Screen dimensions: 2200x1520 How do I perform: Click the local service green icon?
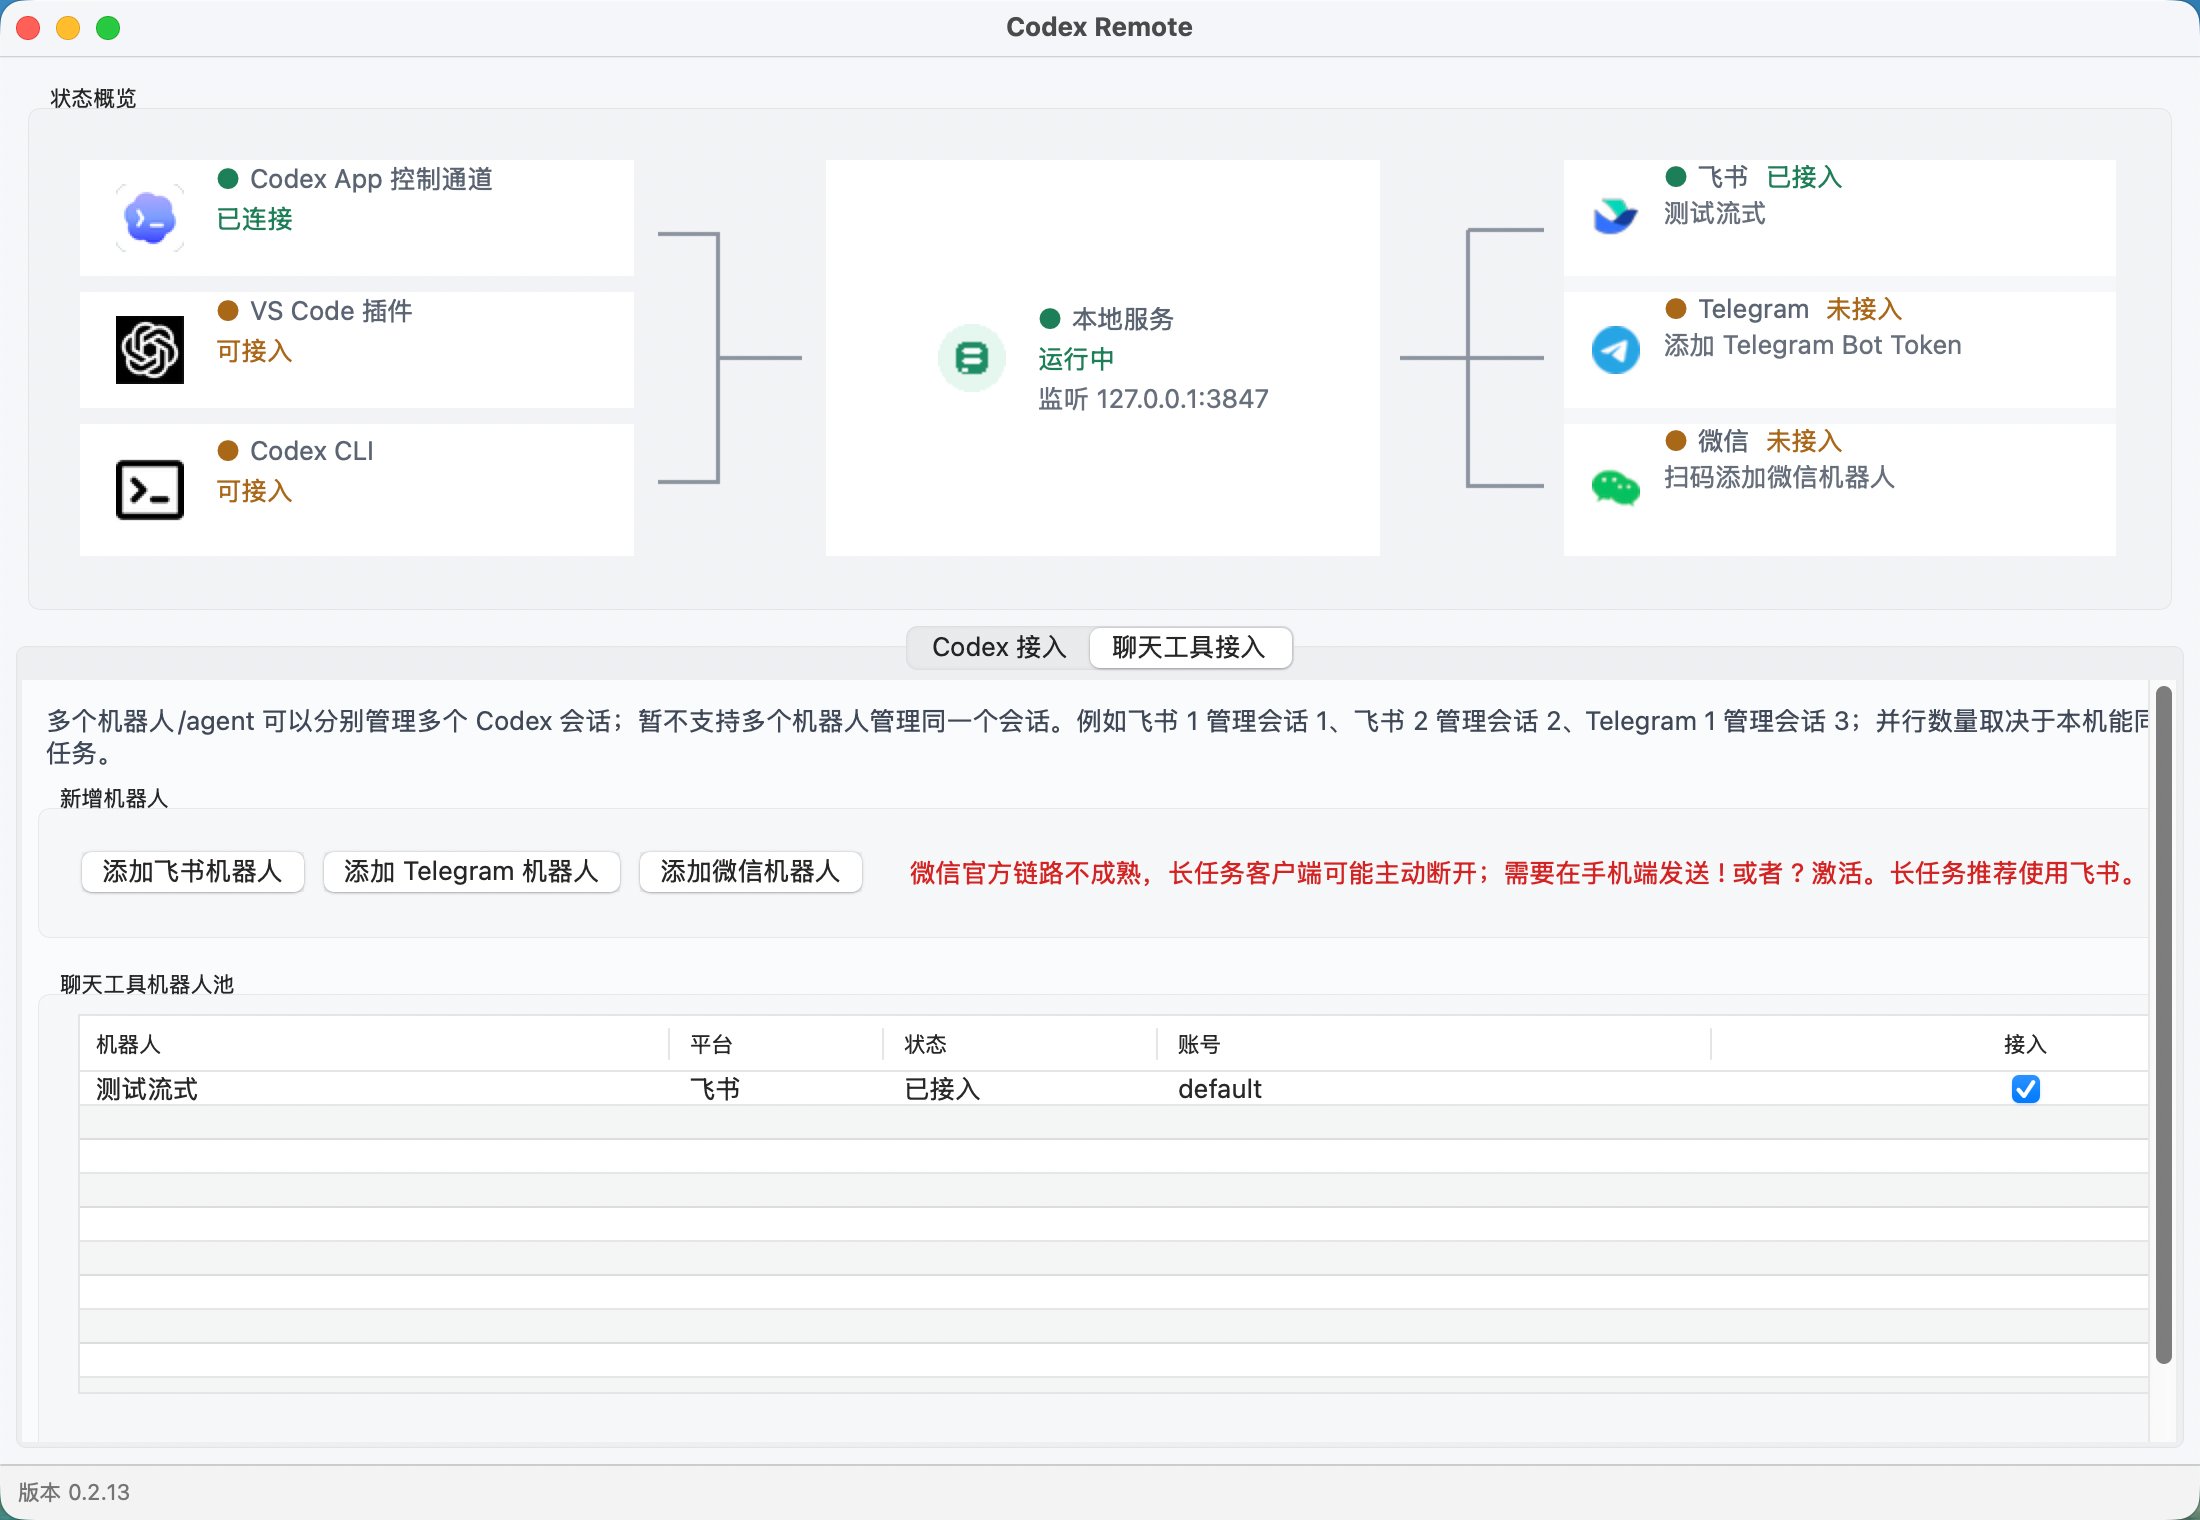tap(971, 358)
